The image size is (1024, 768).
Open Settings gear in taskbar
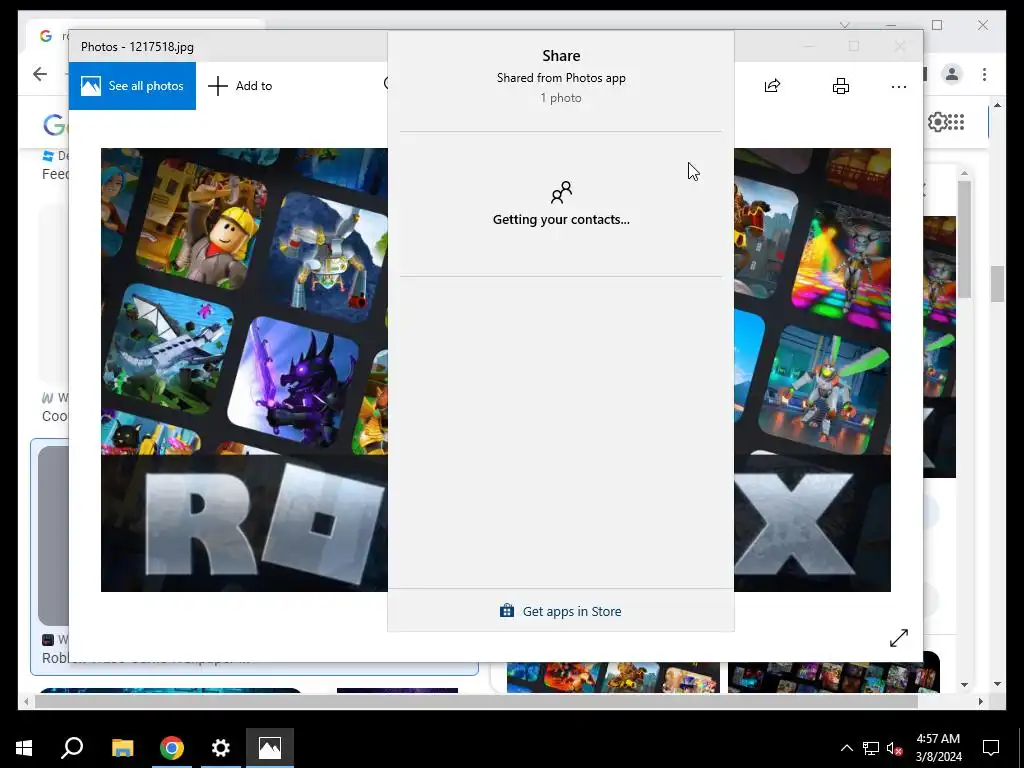tap(221, 748)
